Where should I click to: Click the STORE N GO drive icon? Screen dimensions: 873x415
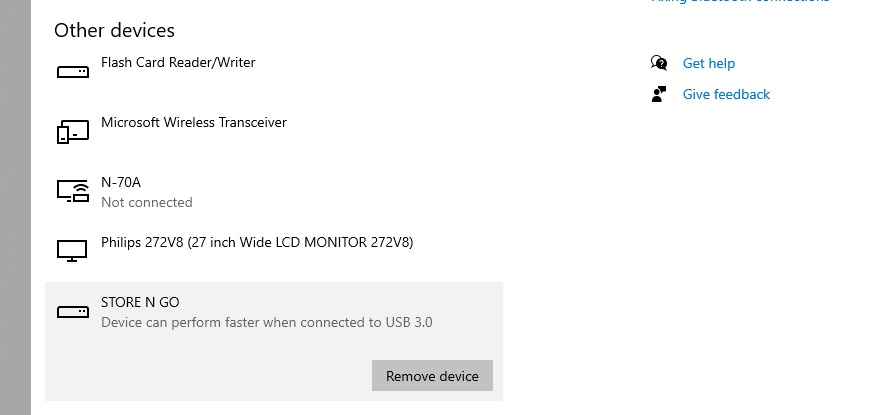coord(73,312)
